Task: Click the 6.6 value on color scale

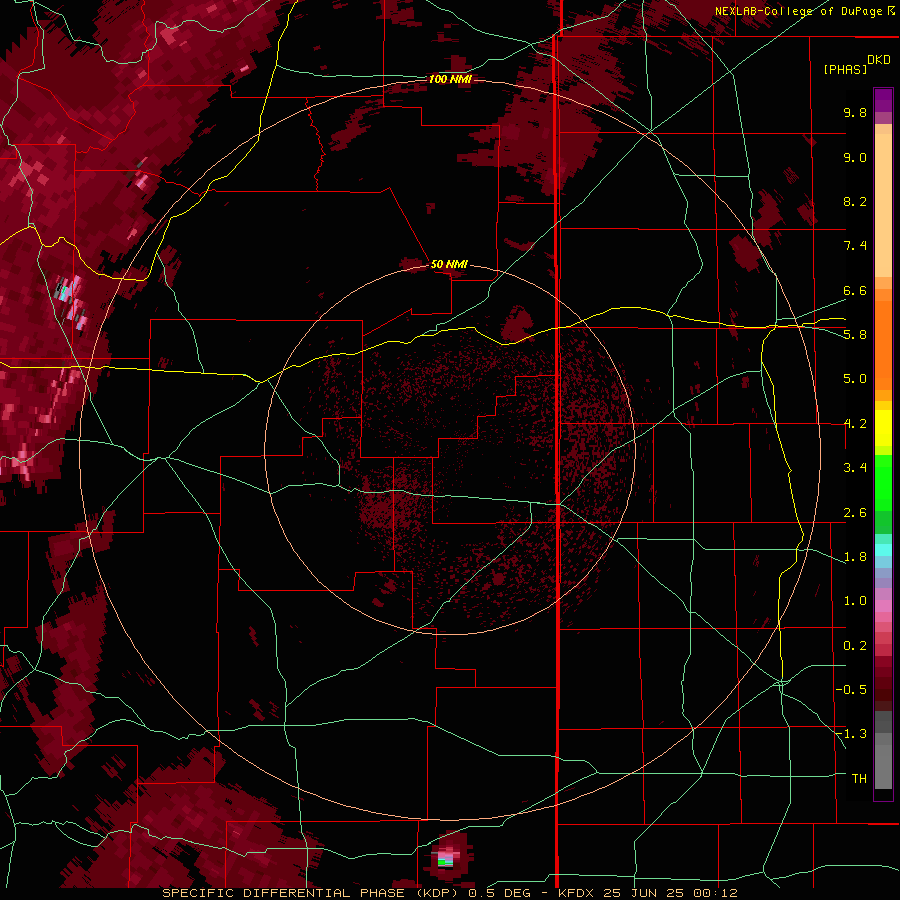Action: click(x=855, y=290)
